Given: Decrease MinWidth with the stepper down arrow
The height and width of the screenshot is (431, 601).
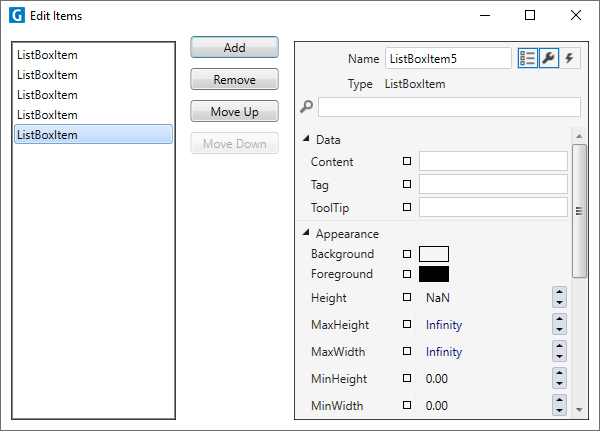Looking at the screenshot, I should tap(560, 410).
